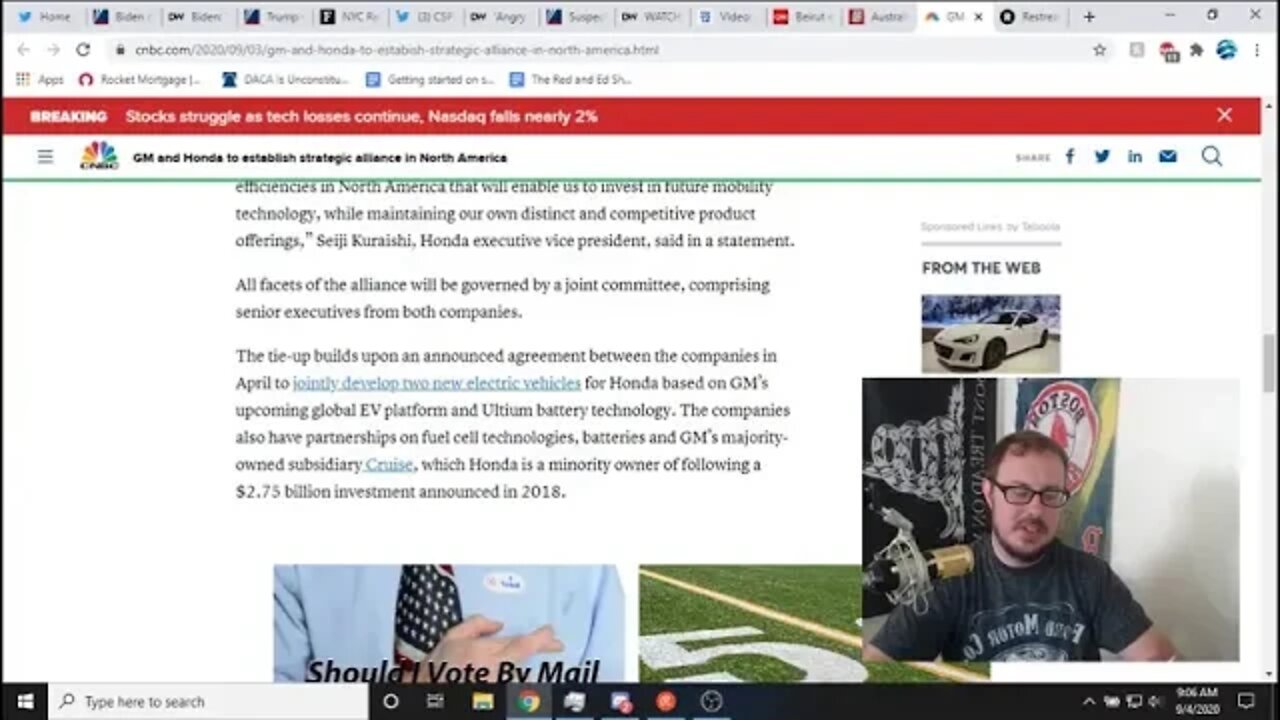Share the article on Twitter

[1102, 156]
